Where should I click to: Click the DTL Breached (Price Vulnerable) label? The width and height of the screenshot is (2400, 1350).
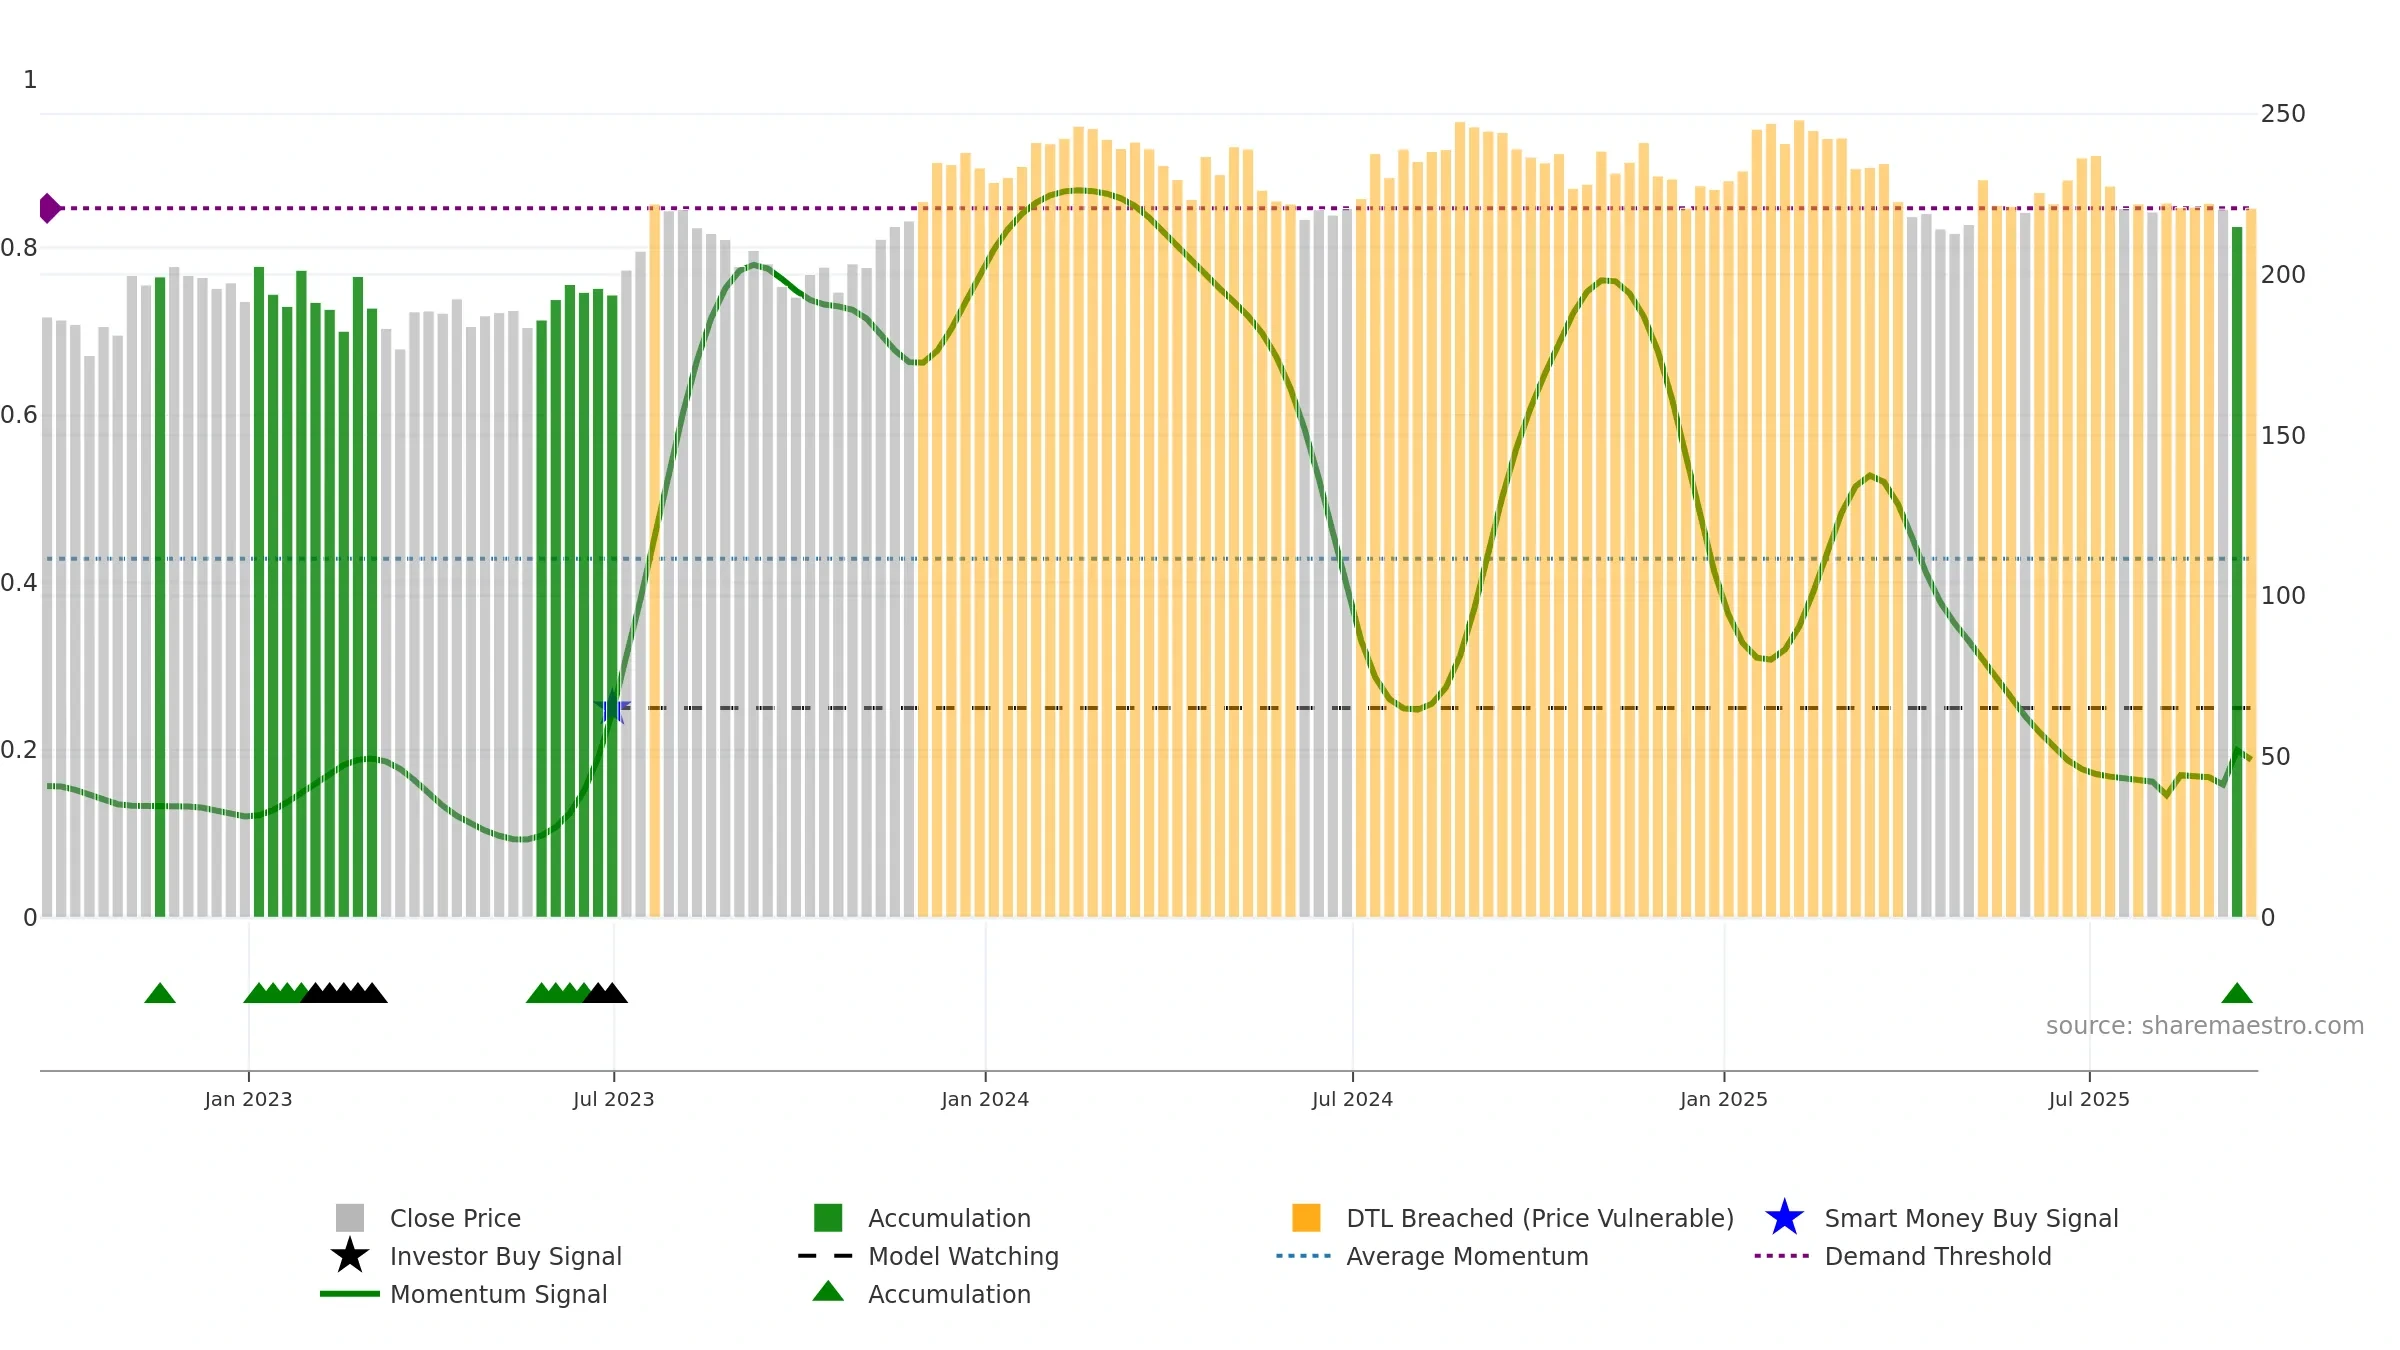(x=1539, y=1218)
